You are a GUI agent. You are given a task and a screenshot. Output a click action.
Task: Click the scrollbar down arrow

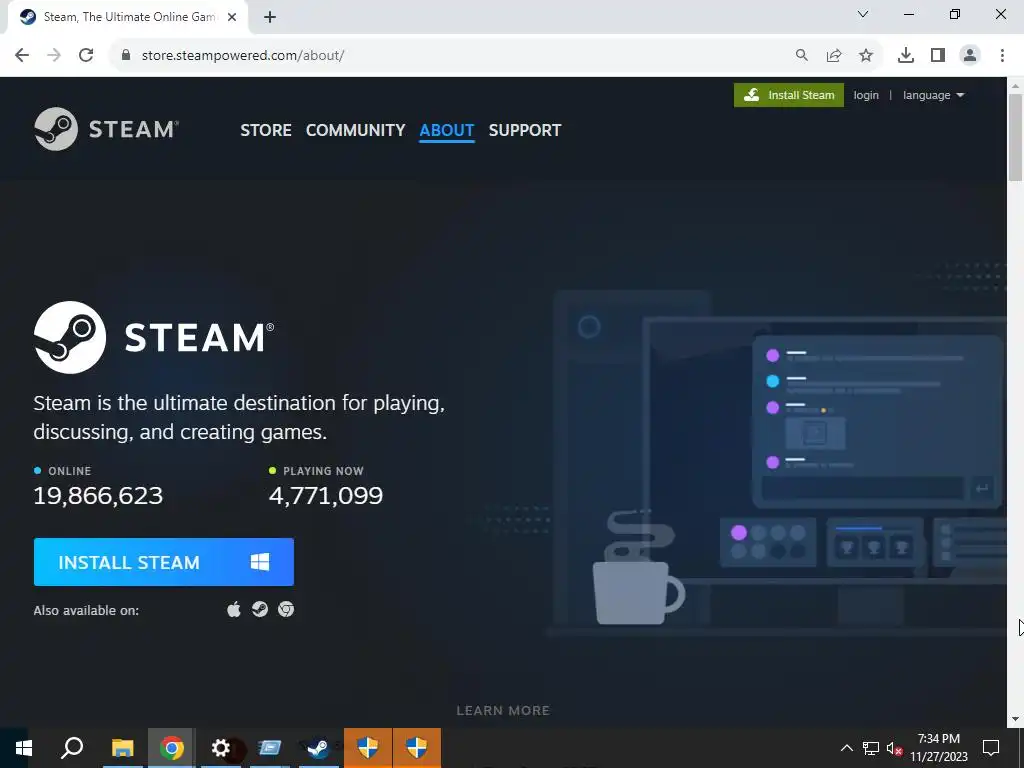click(x=1016, y=719)
